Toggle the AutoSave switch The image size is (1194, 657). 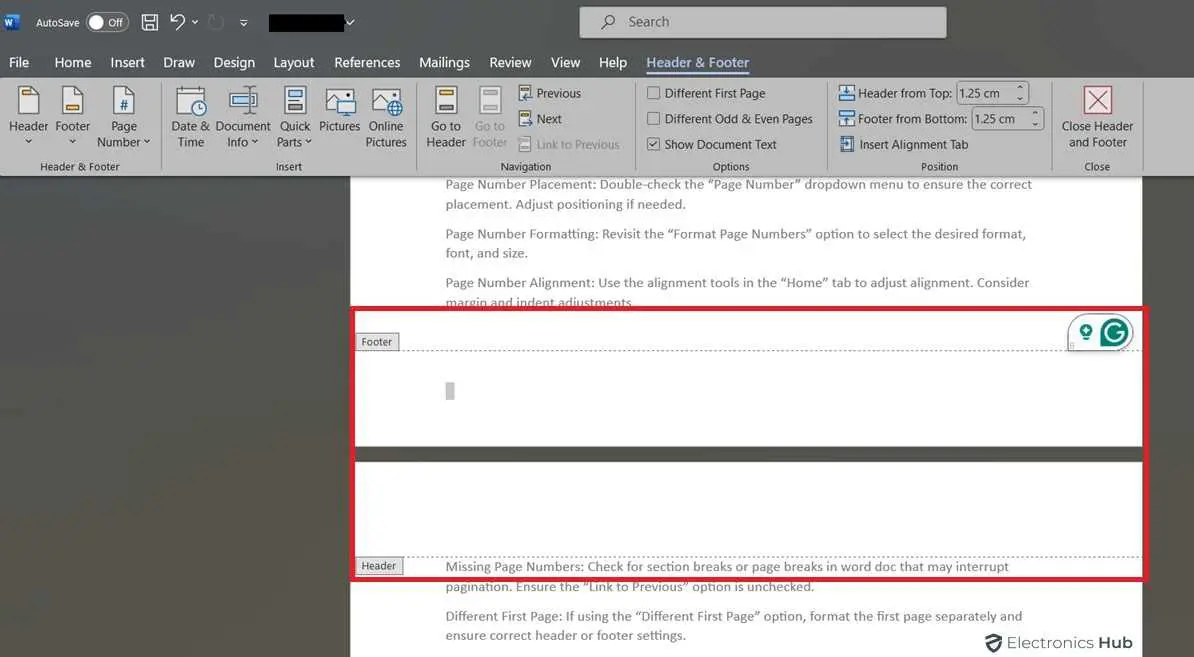tap(106, 22)
